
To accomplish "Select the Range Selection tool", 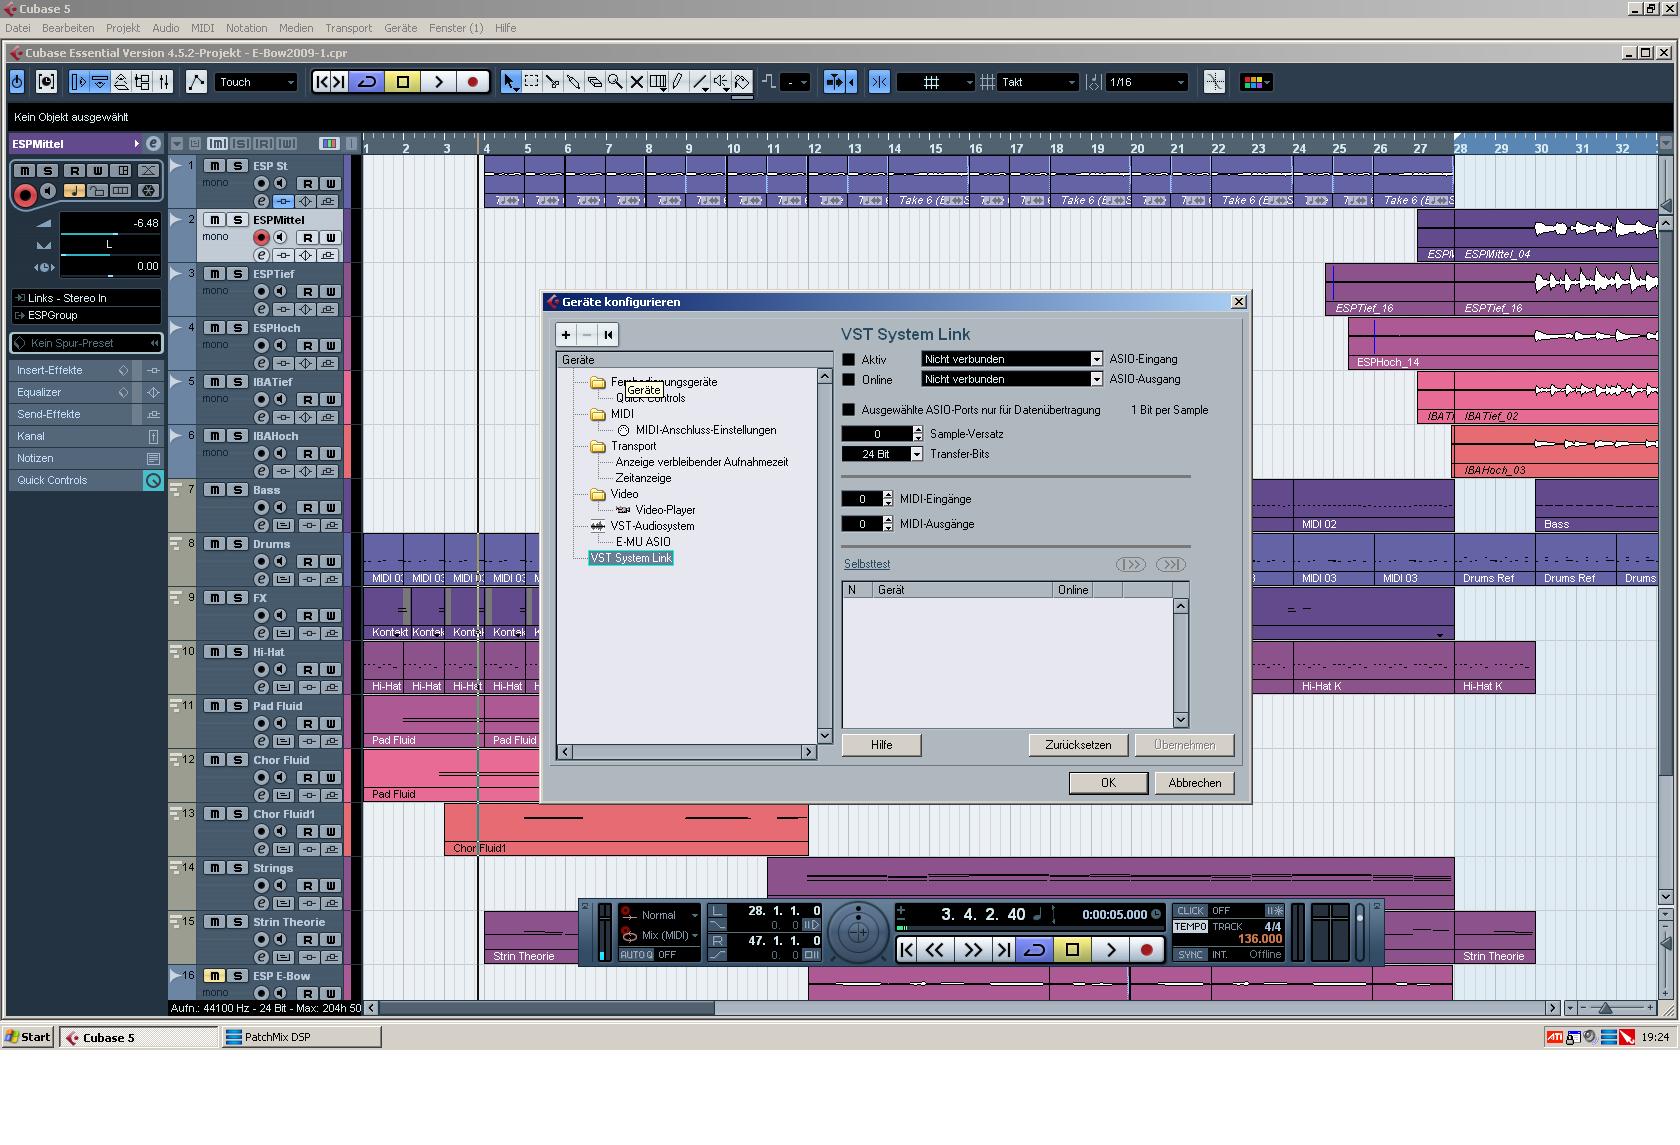I will [532, 82].
